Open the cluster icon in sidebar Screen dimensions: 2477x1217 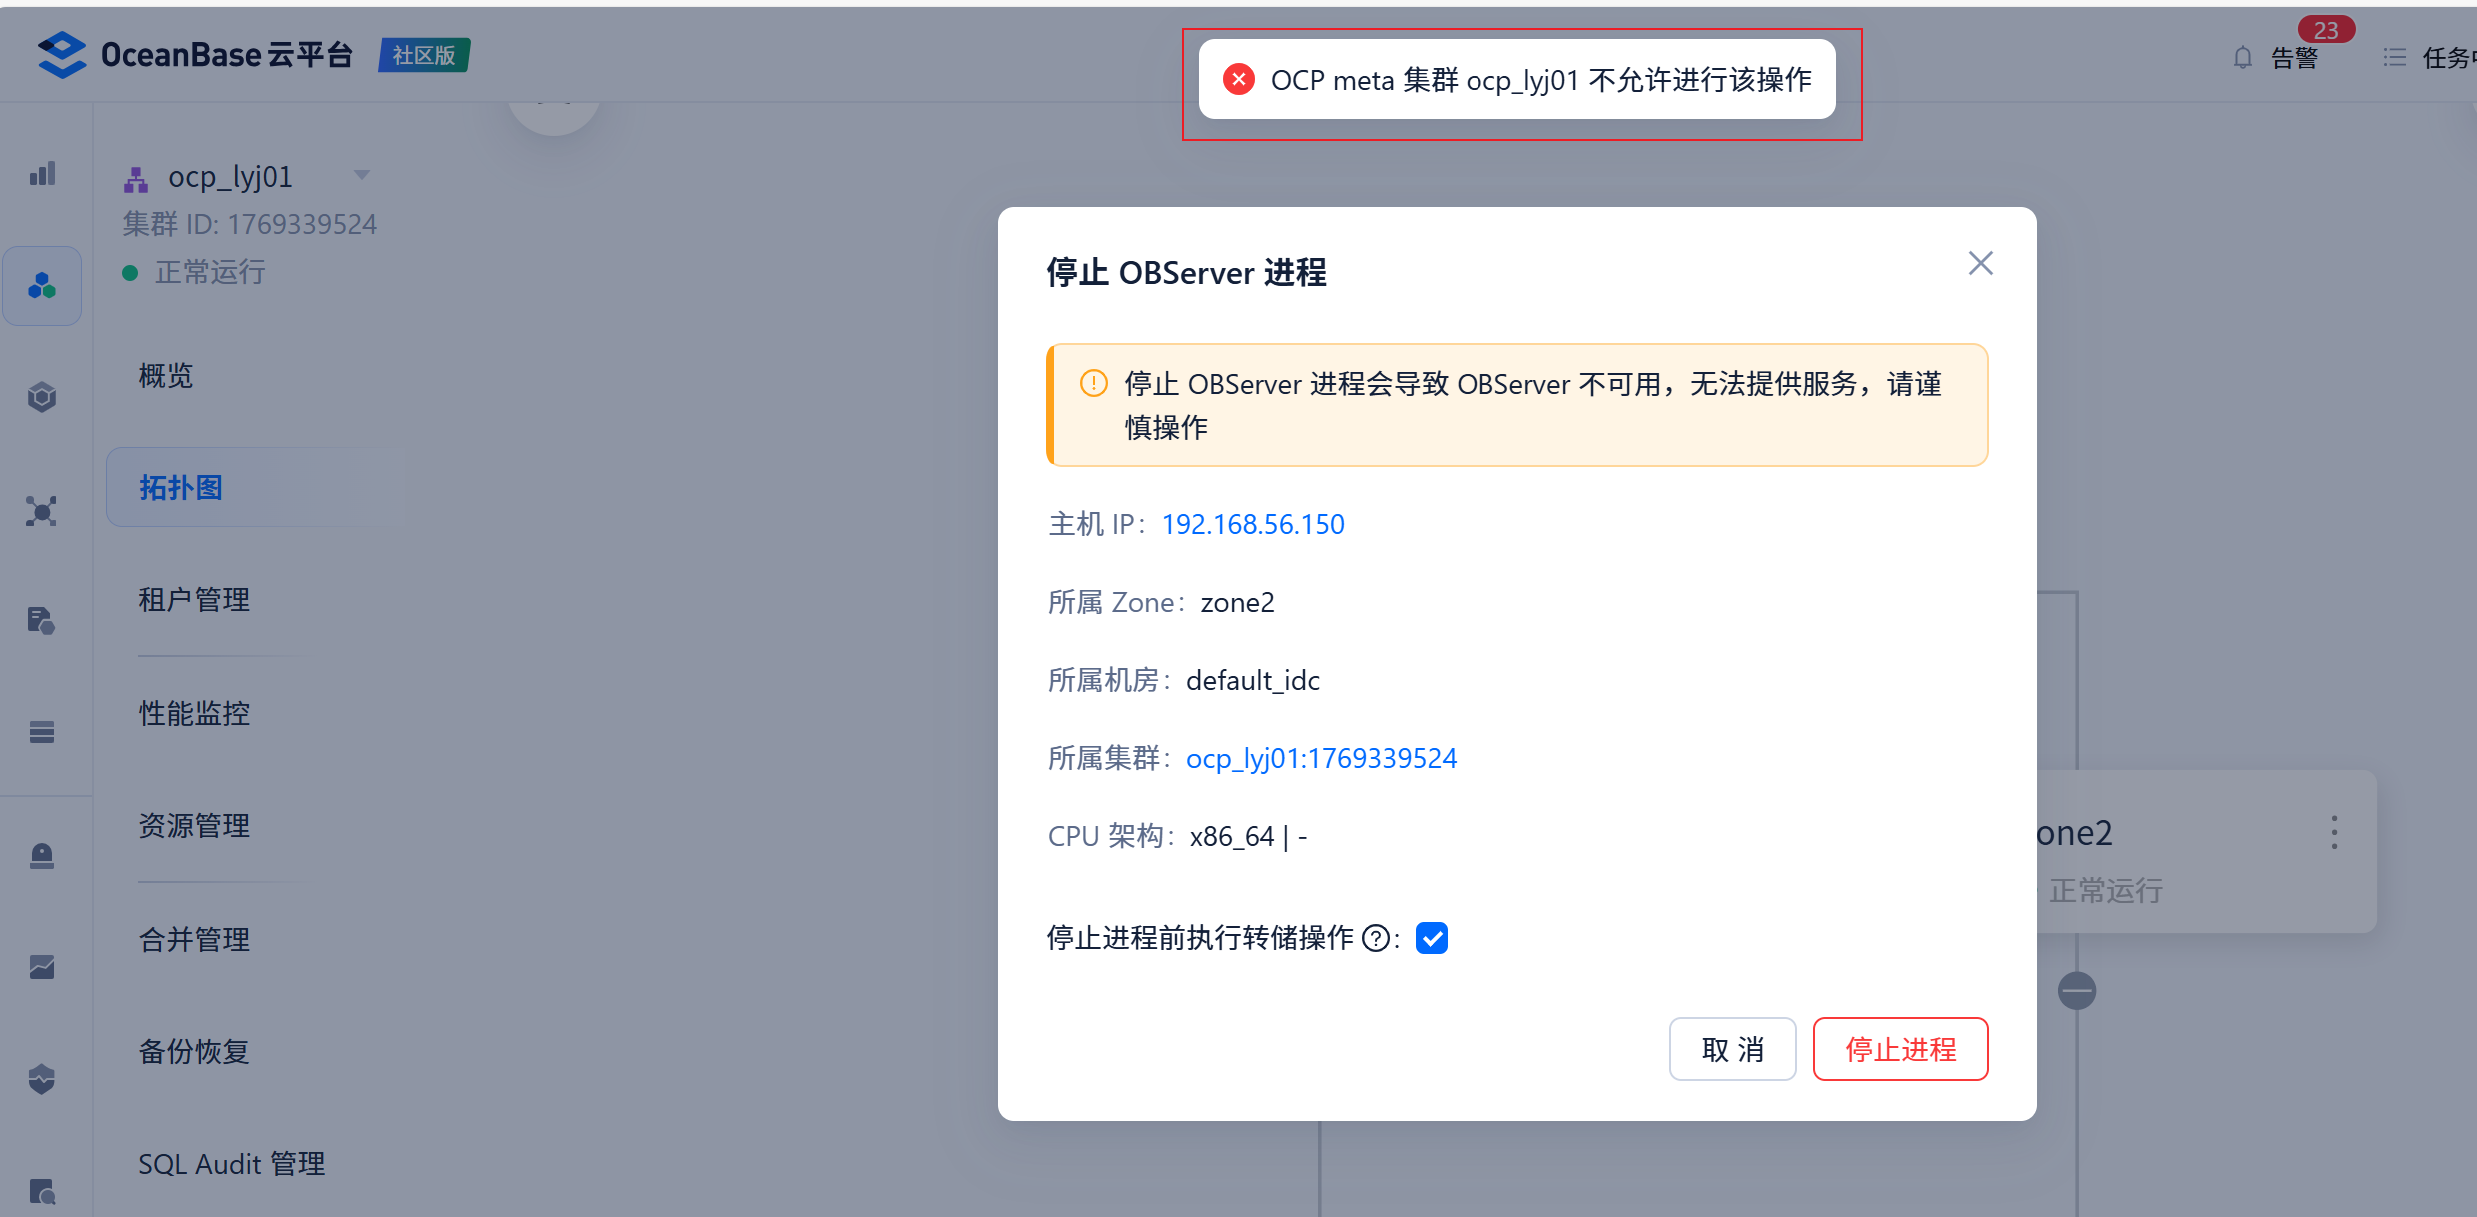point(42,287)
